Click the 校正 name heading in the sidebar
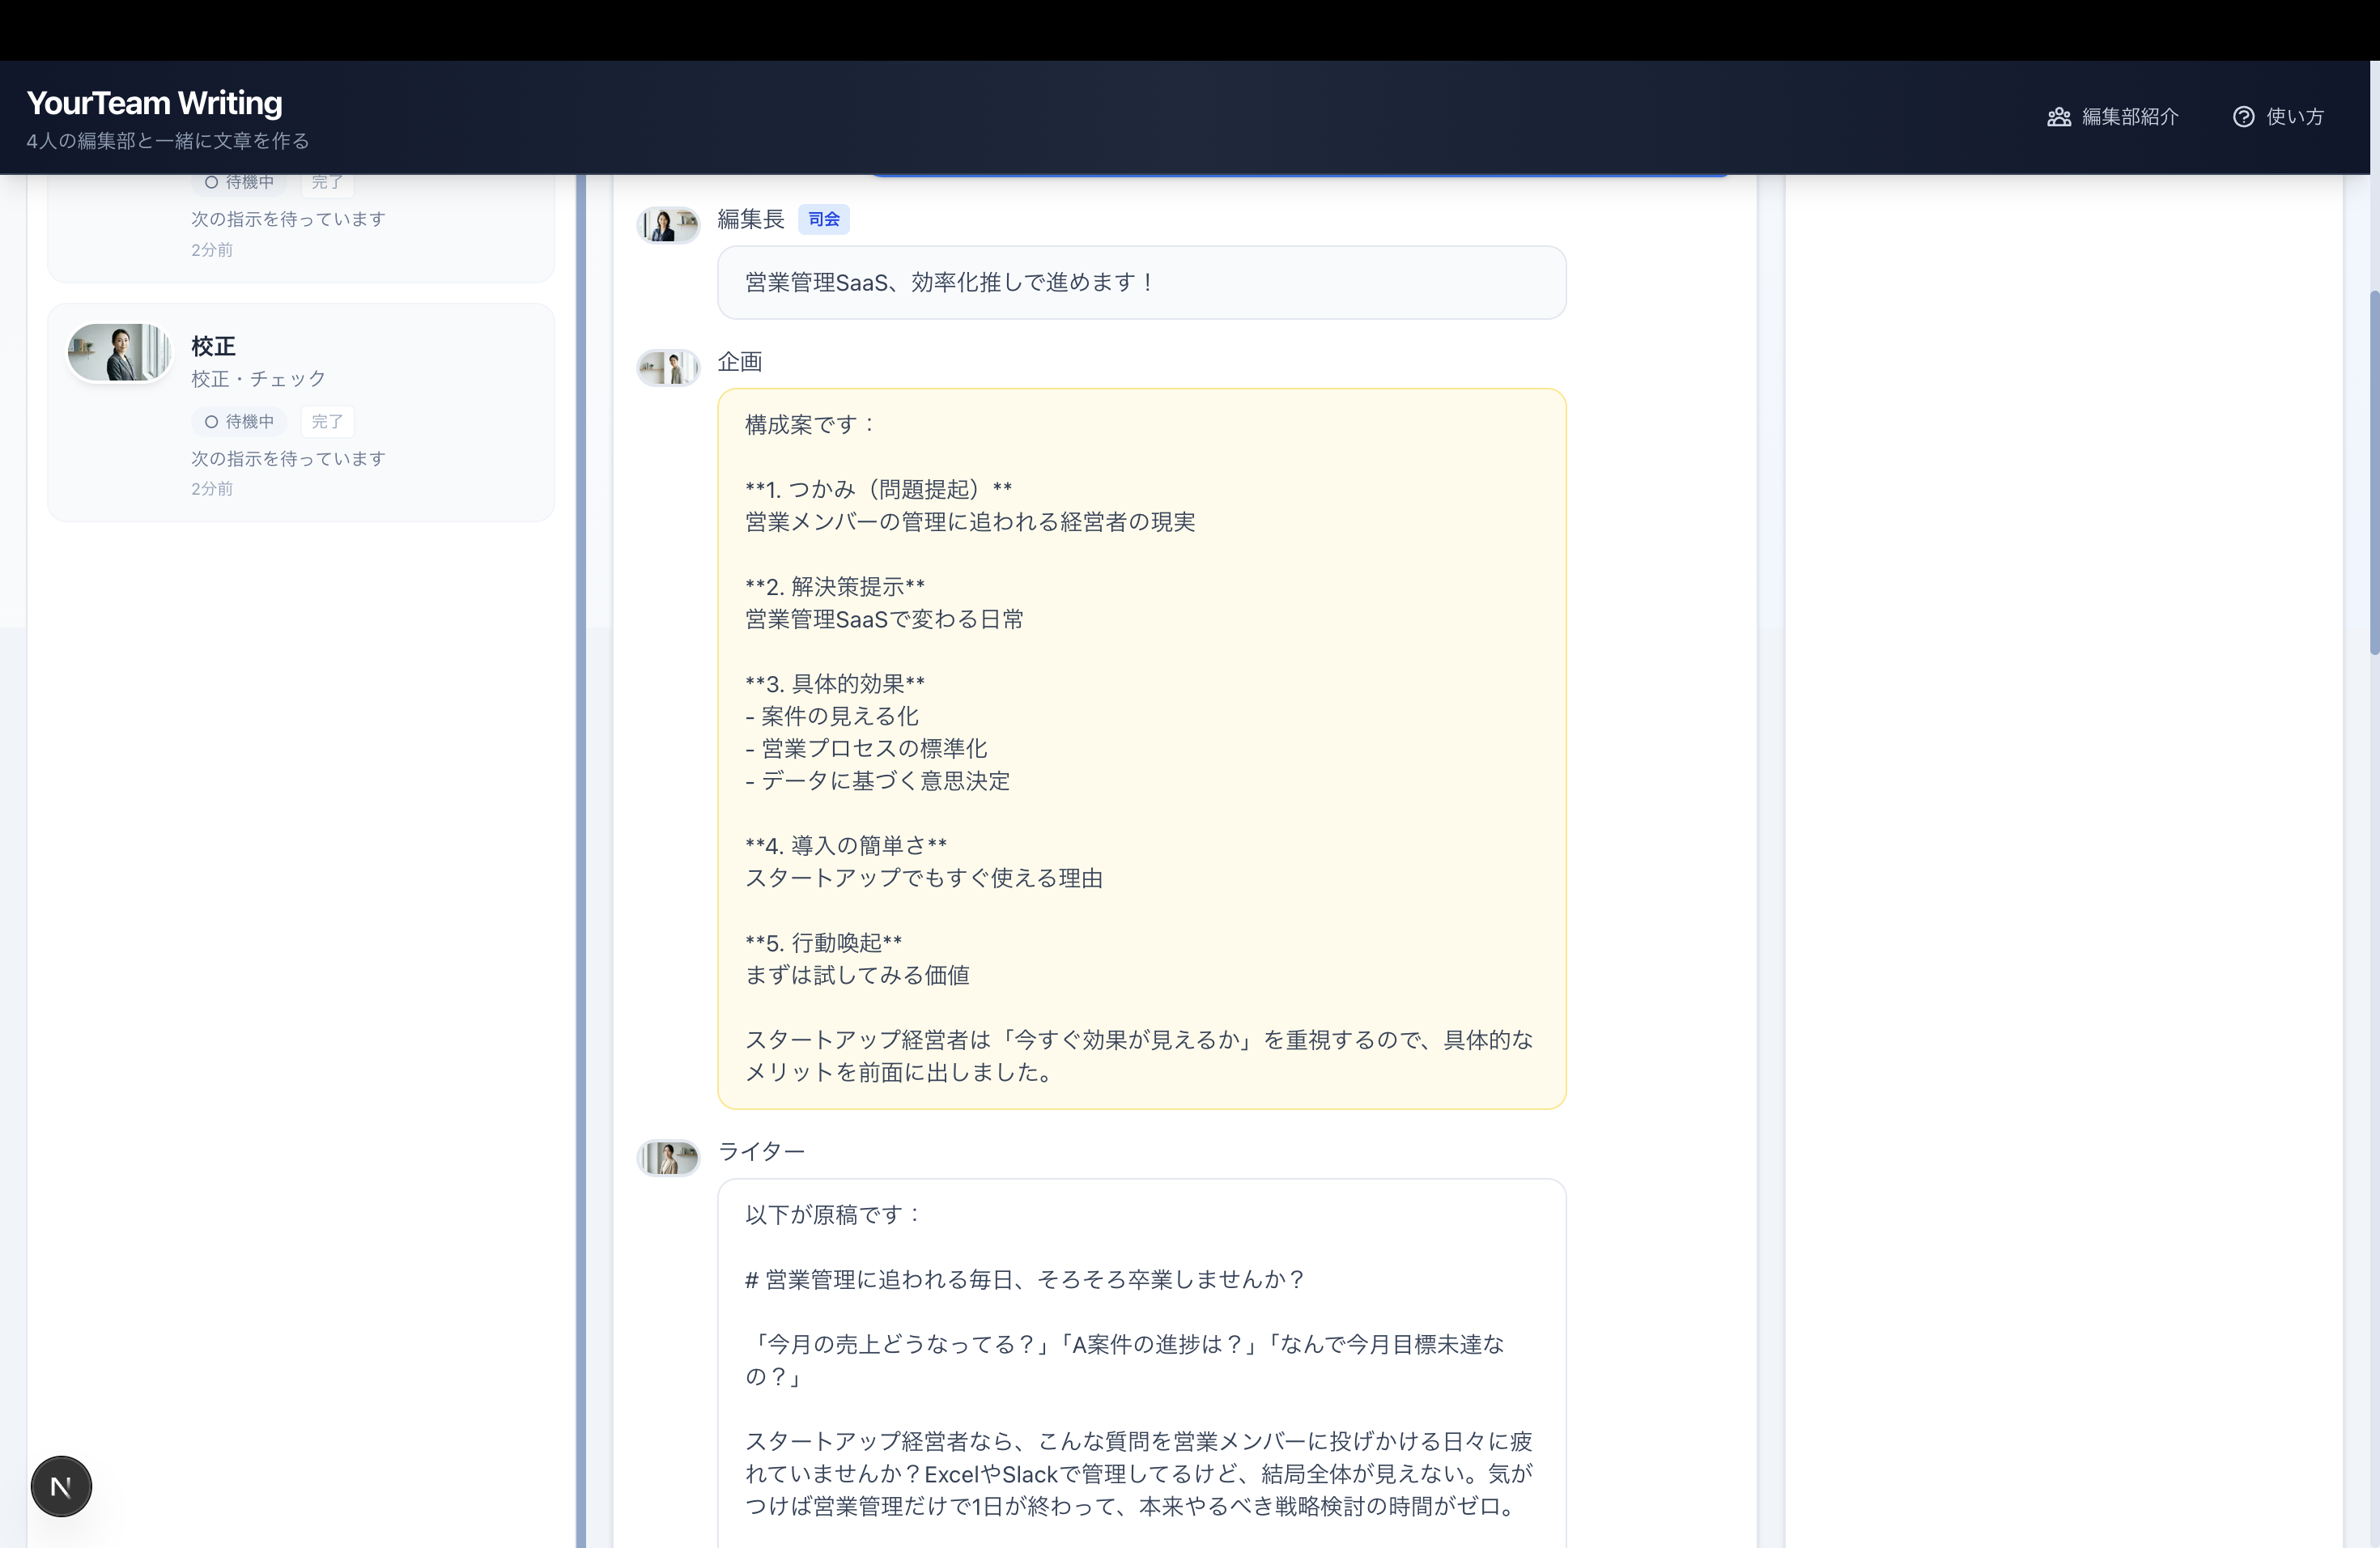The width and height of the screenshot is (2380, 1548). 213,346
